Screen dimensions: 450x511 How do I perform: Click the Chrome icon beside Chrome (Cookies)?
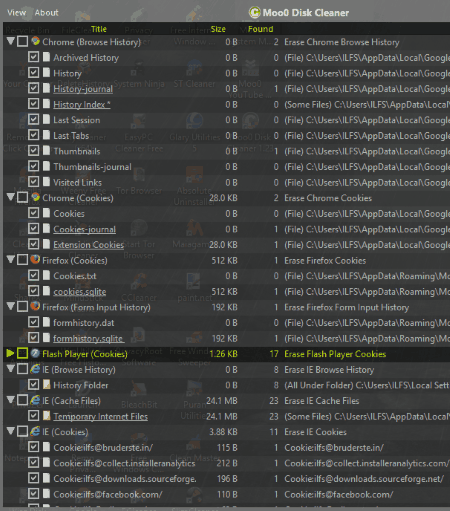(35, 197)
